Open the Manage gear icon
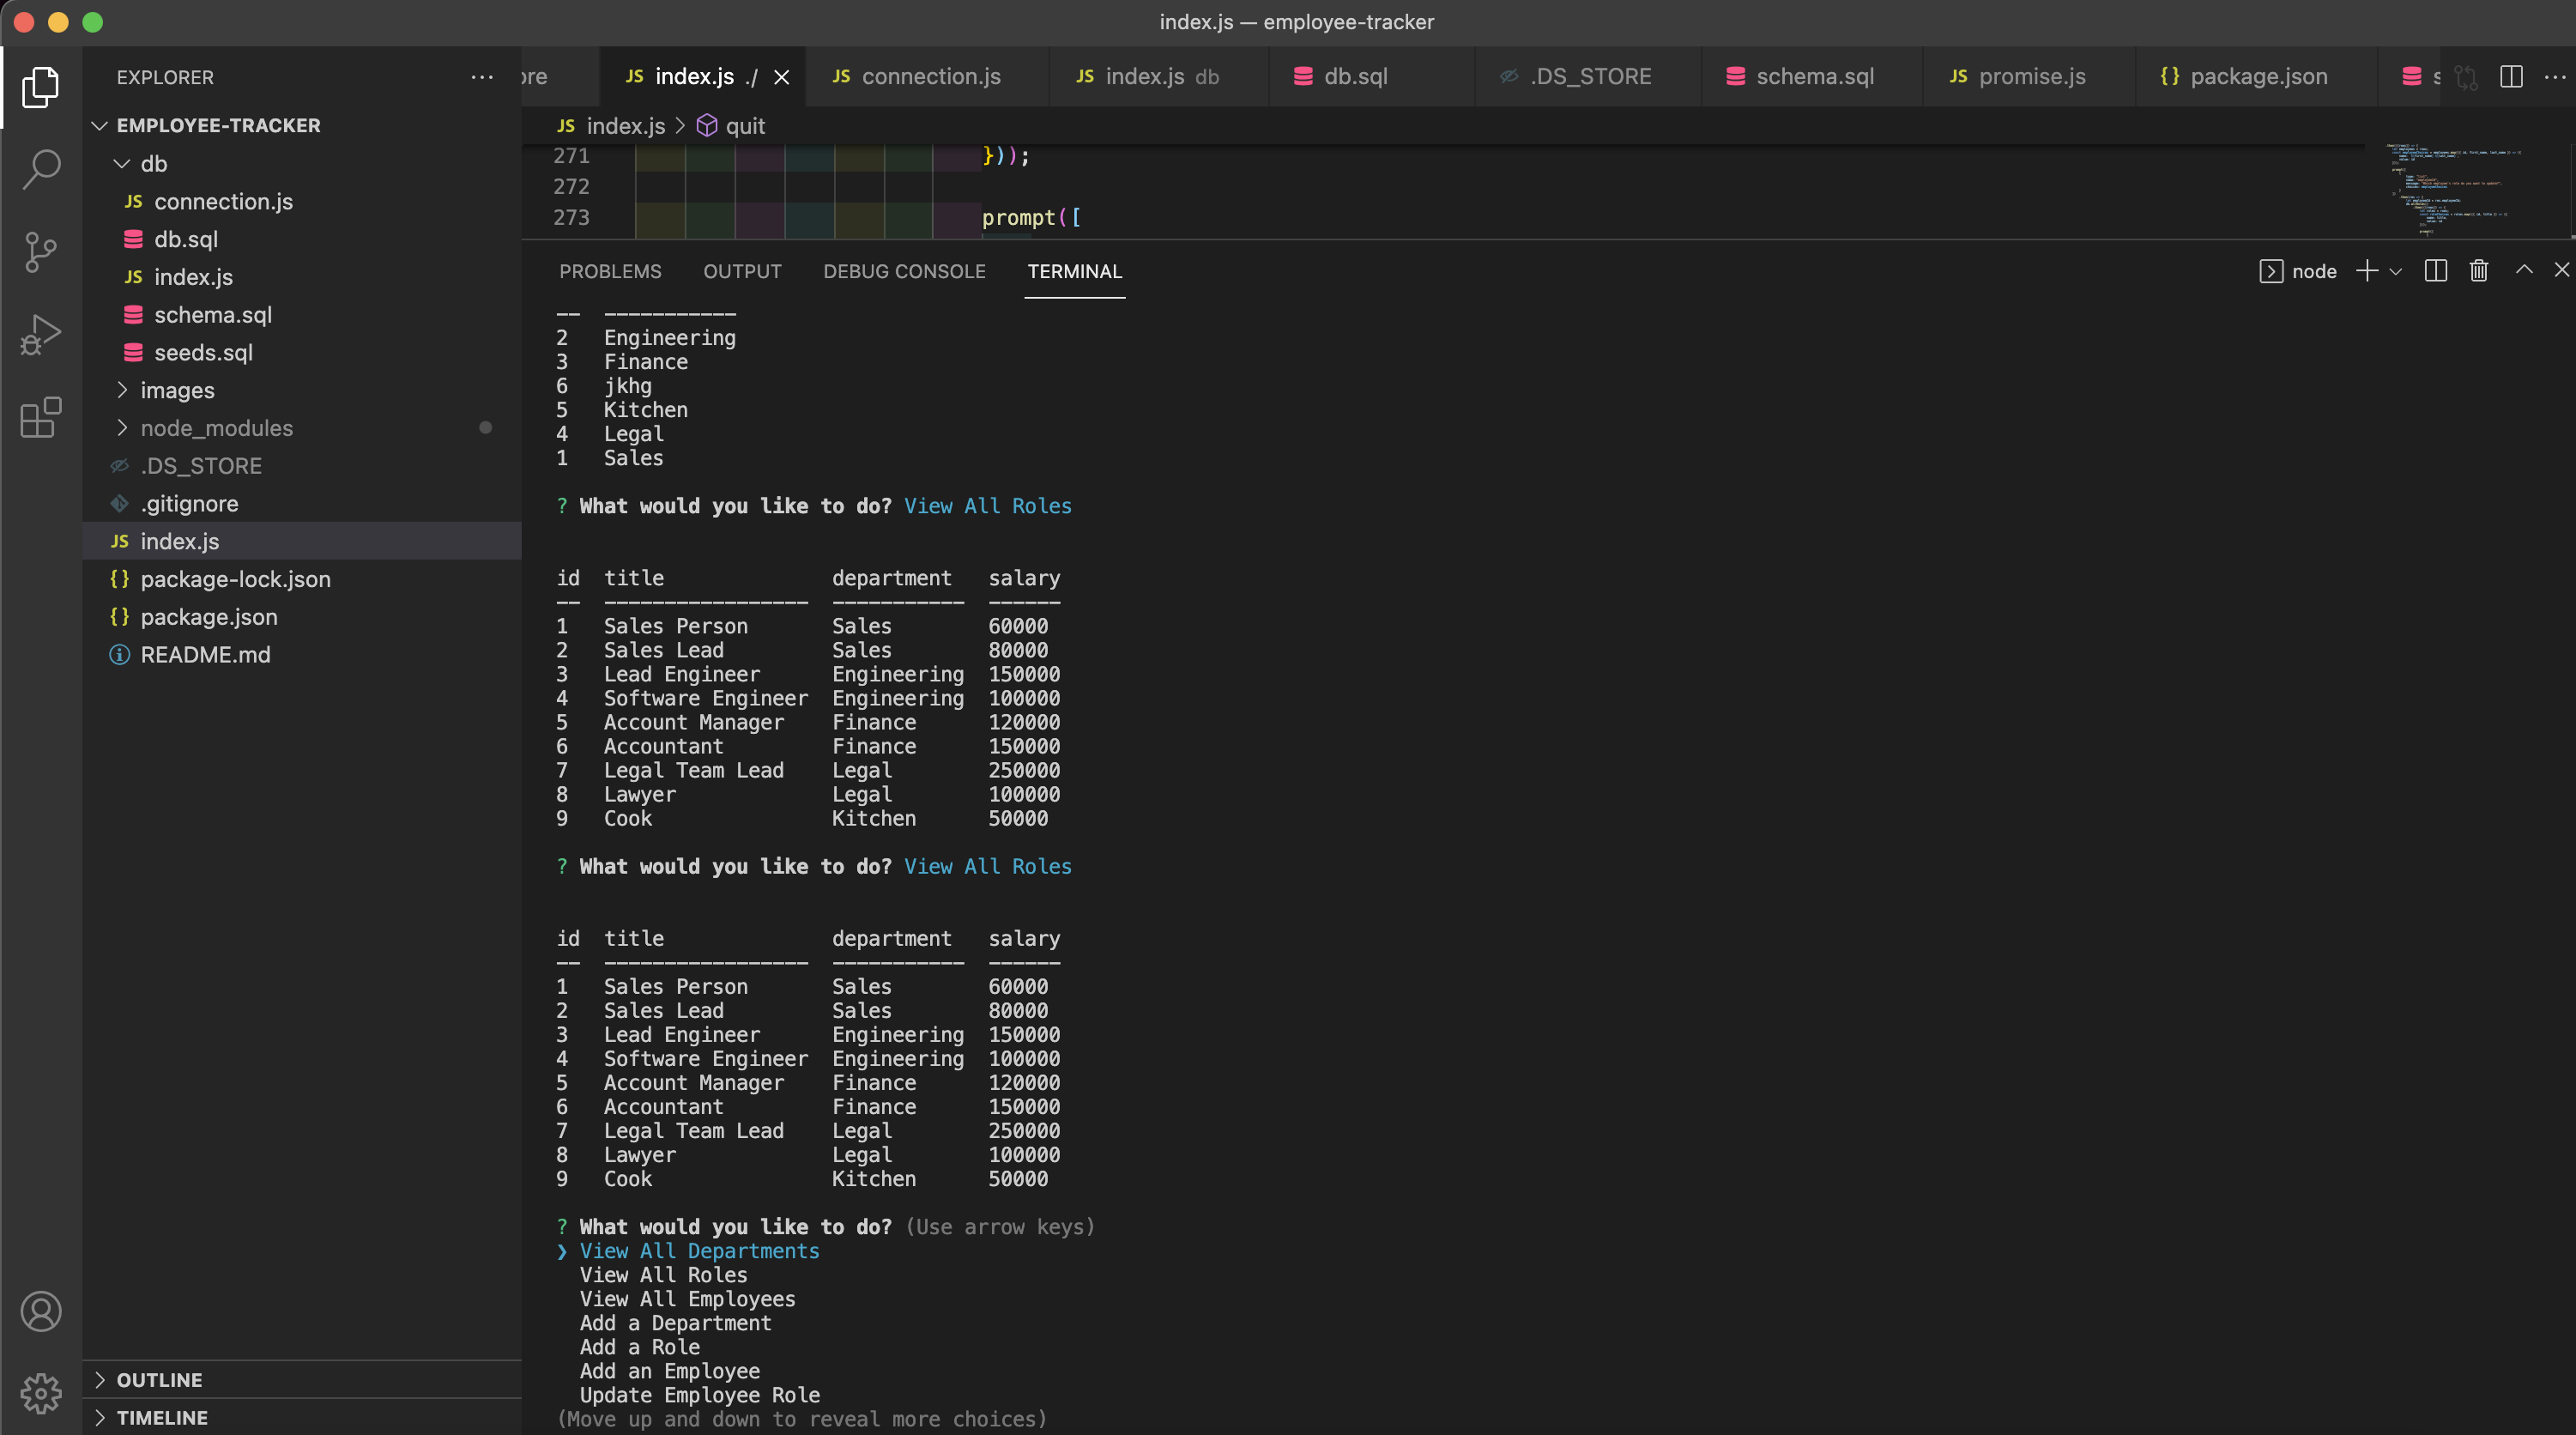 click(x=41, y=1393)
